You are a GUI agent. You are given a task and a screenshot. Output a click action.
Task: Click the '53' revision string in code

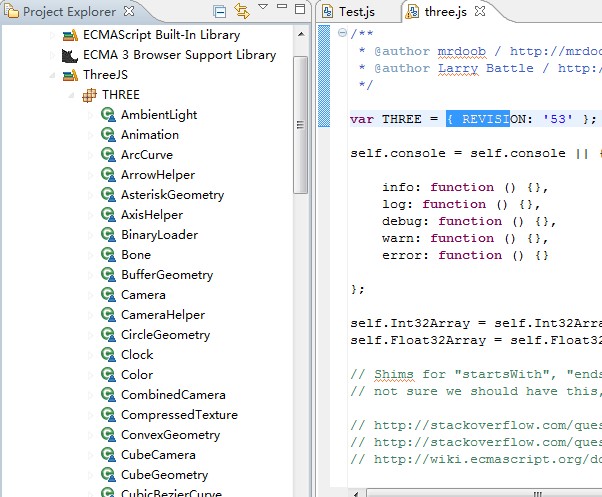(558, 119)
